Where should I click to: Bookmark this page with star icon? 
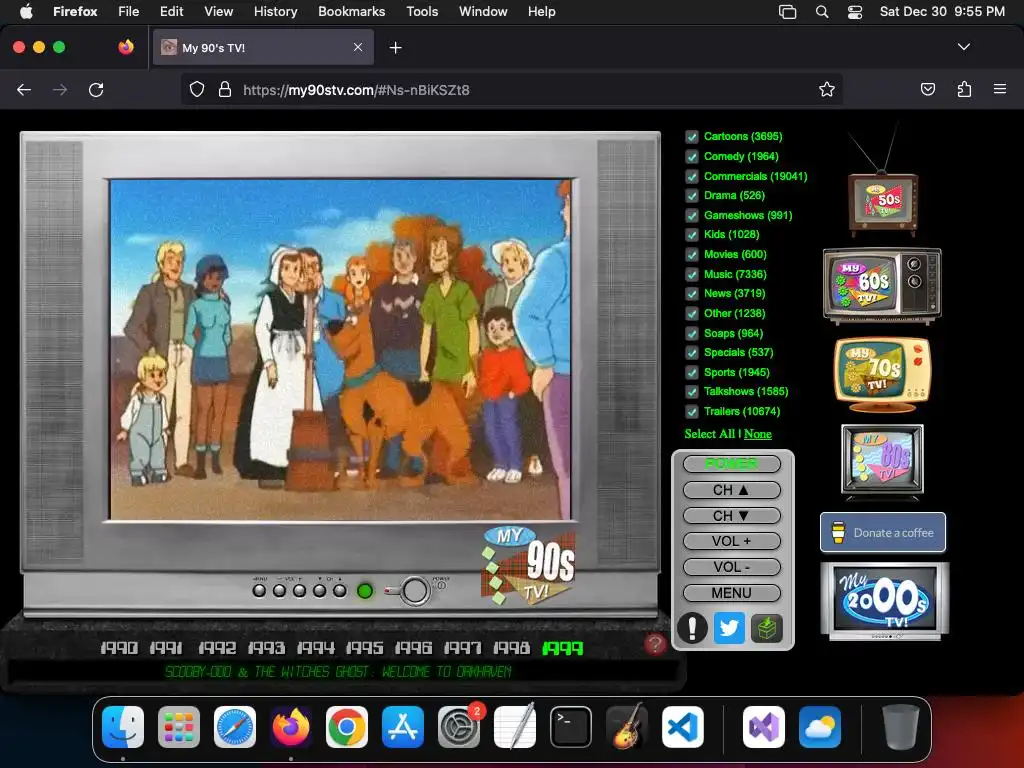[x=826, y=89]
